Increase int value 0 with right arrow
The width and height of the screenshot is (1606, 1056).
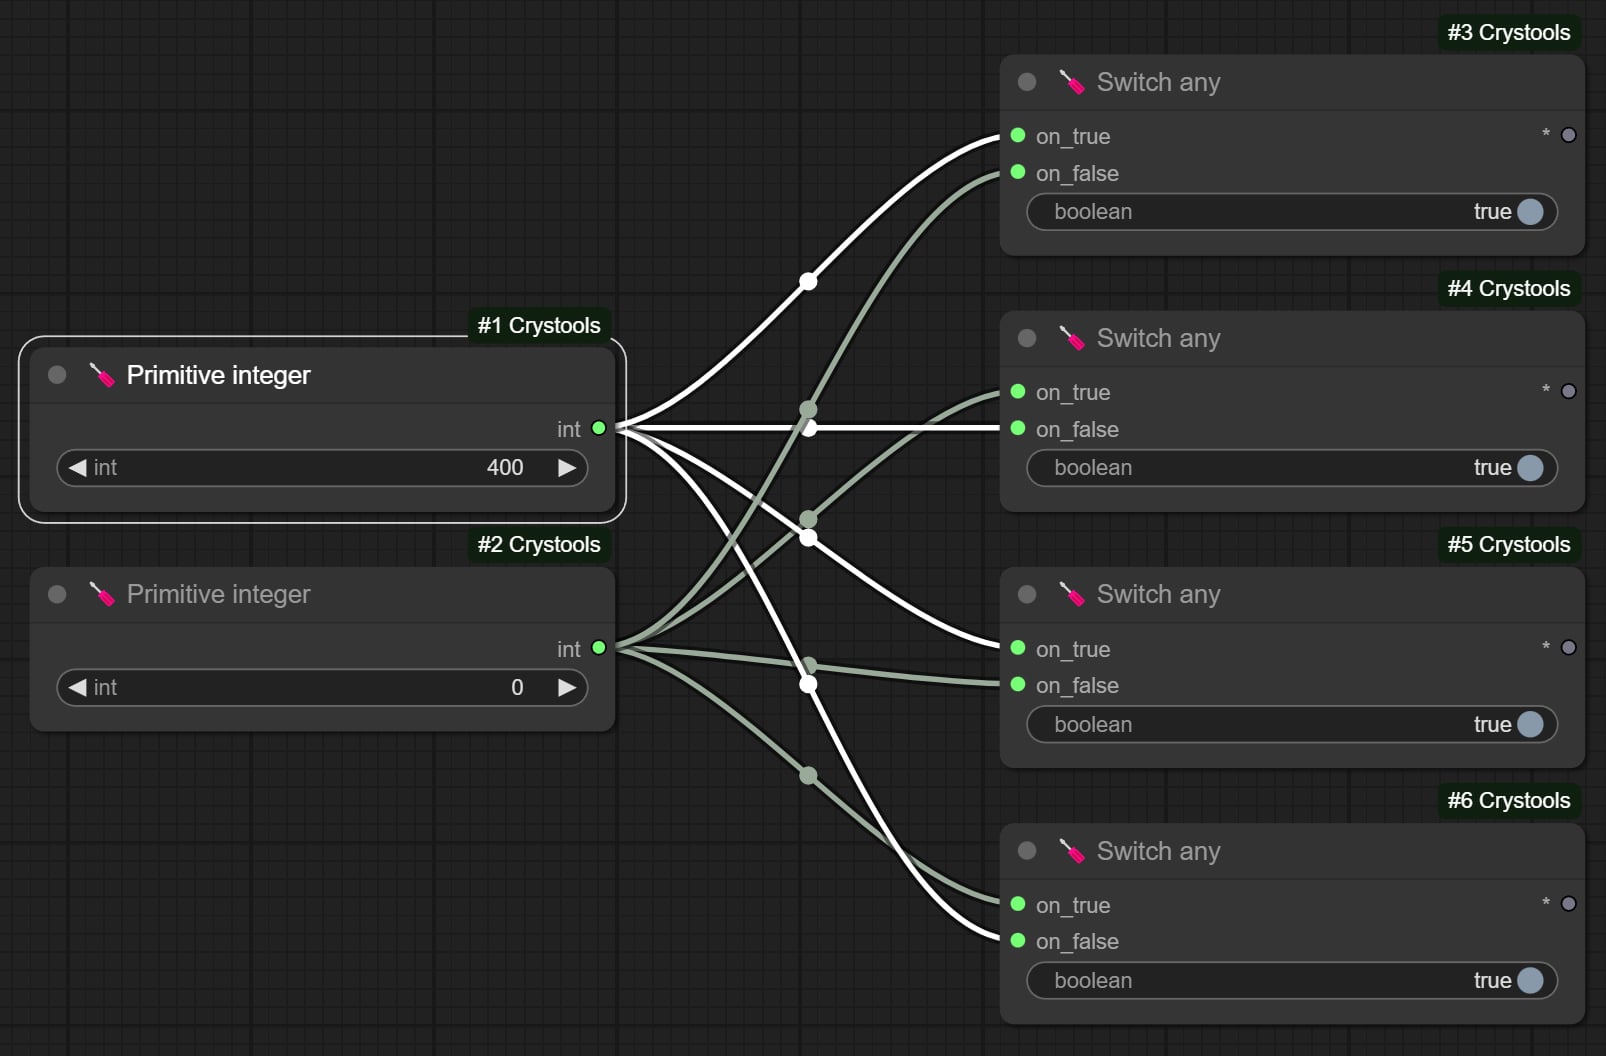[x=567, y=687]
